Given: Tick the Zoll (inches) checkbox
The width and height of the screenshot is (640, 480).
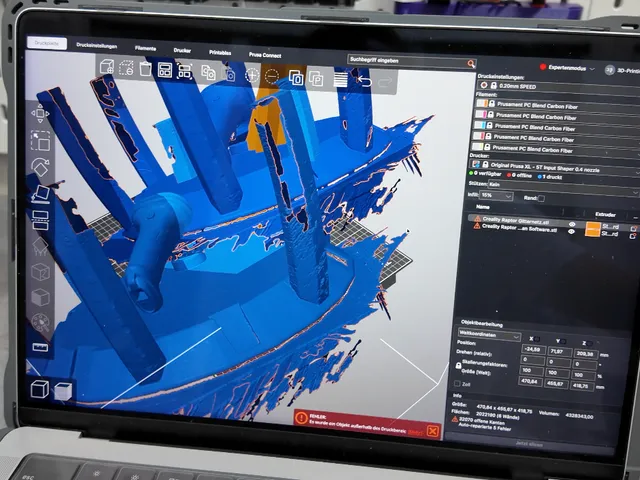Looking at the screenshot, I should [457, 384].
